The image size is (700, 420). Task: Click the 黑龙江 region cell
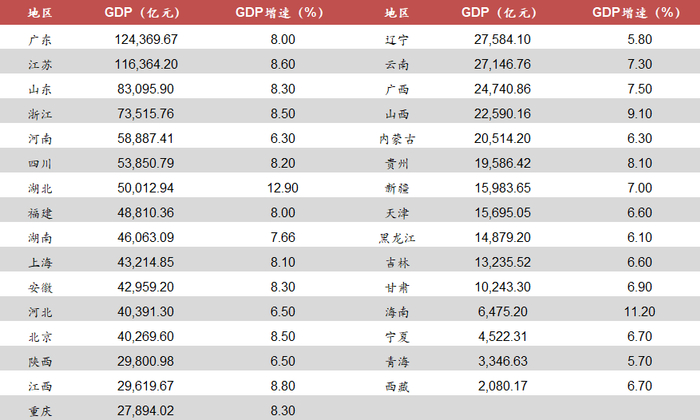point(398,235)
